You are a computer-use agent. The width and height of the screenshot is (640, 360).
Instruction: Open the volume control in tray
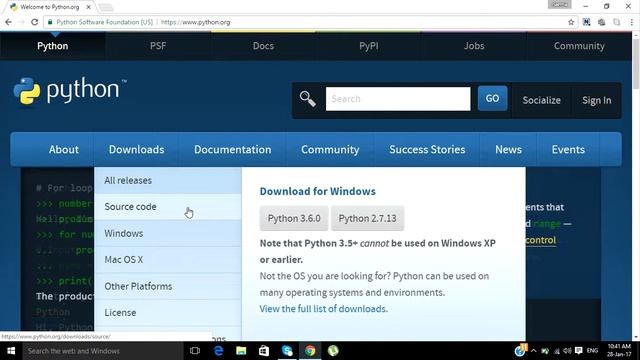(x=567, y=351)
